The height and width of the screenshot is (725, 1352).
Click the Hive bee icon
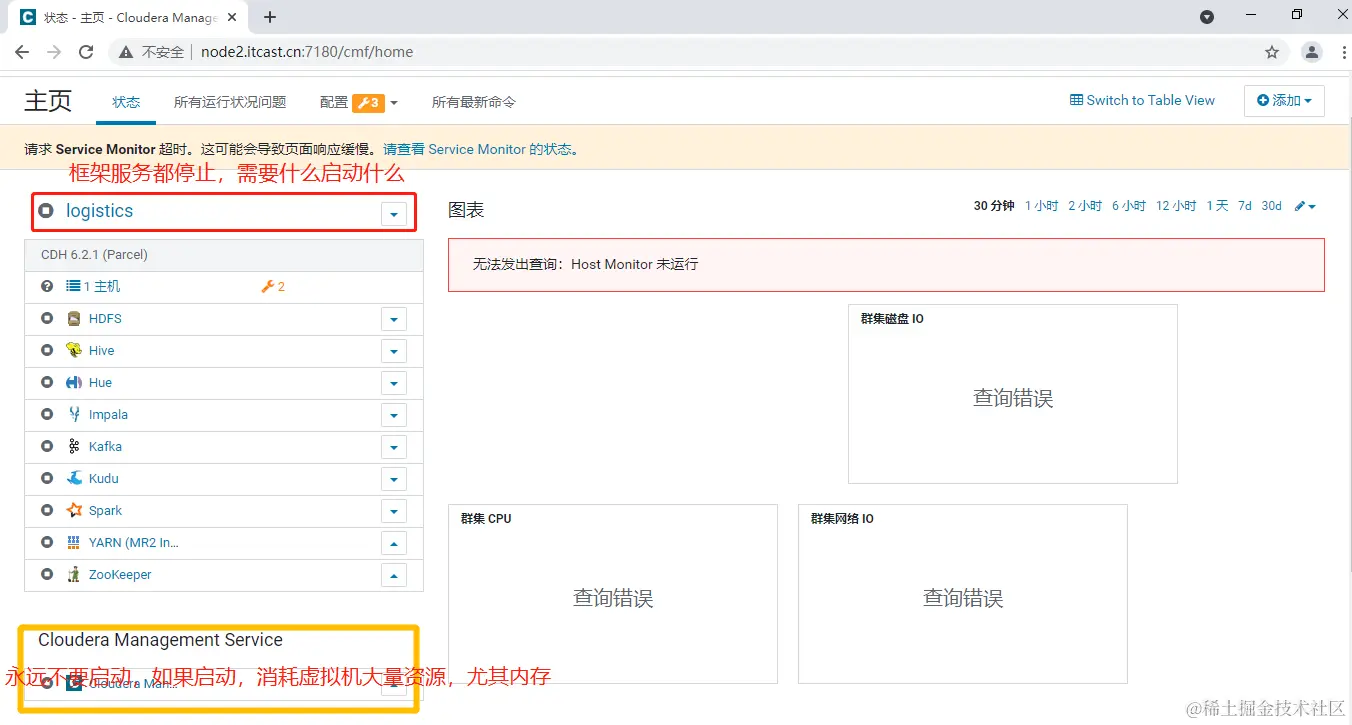(x=73, y=350)
